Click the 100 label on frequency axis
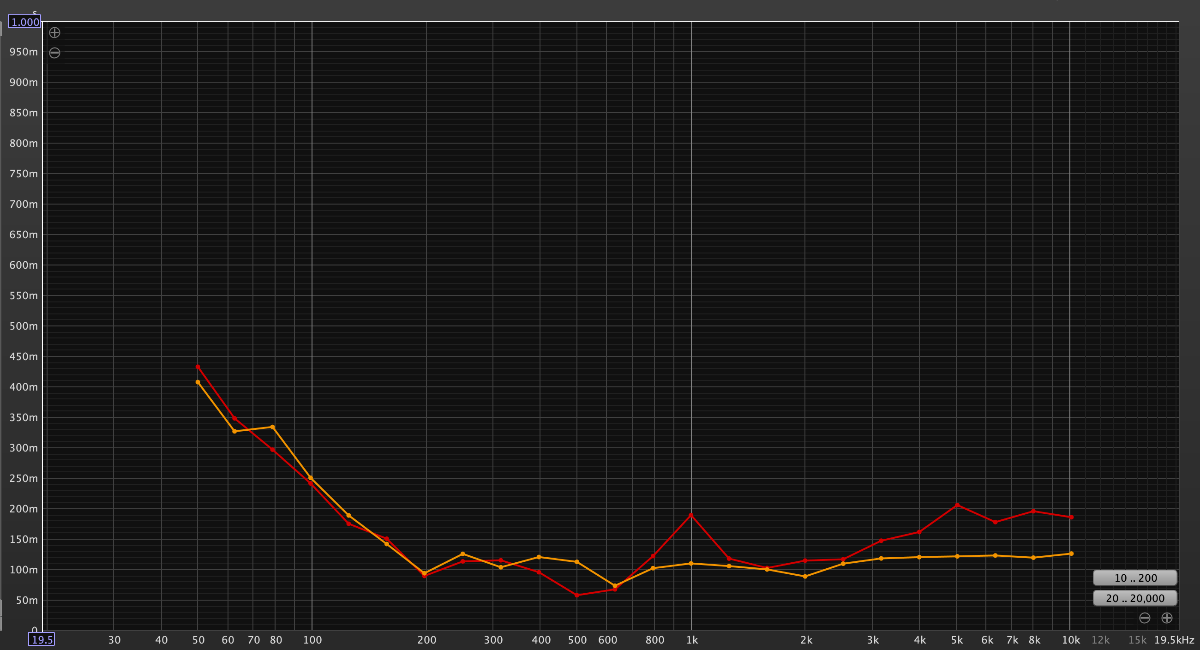Viewport: 1200px width, 650px height. tap(312, 640)
